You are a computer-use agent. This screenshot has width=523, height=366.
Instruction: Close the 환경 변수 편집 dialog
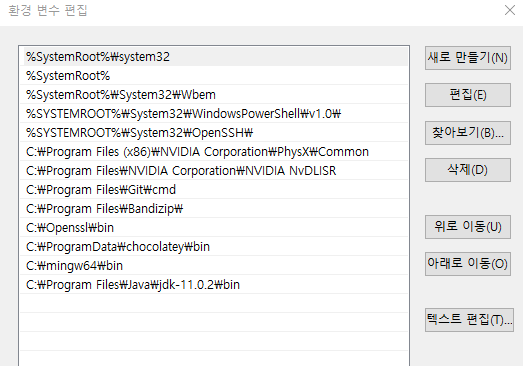pyautogui.click(x=510, y=10)
